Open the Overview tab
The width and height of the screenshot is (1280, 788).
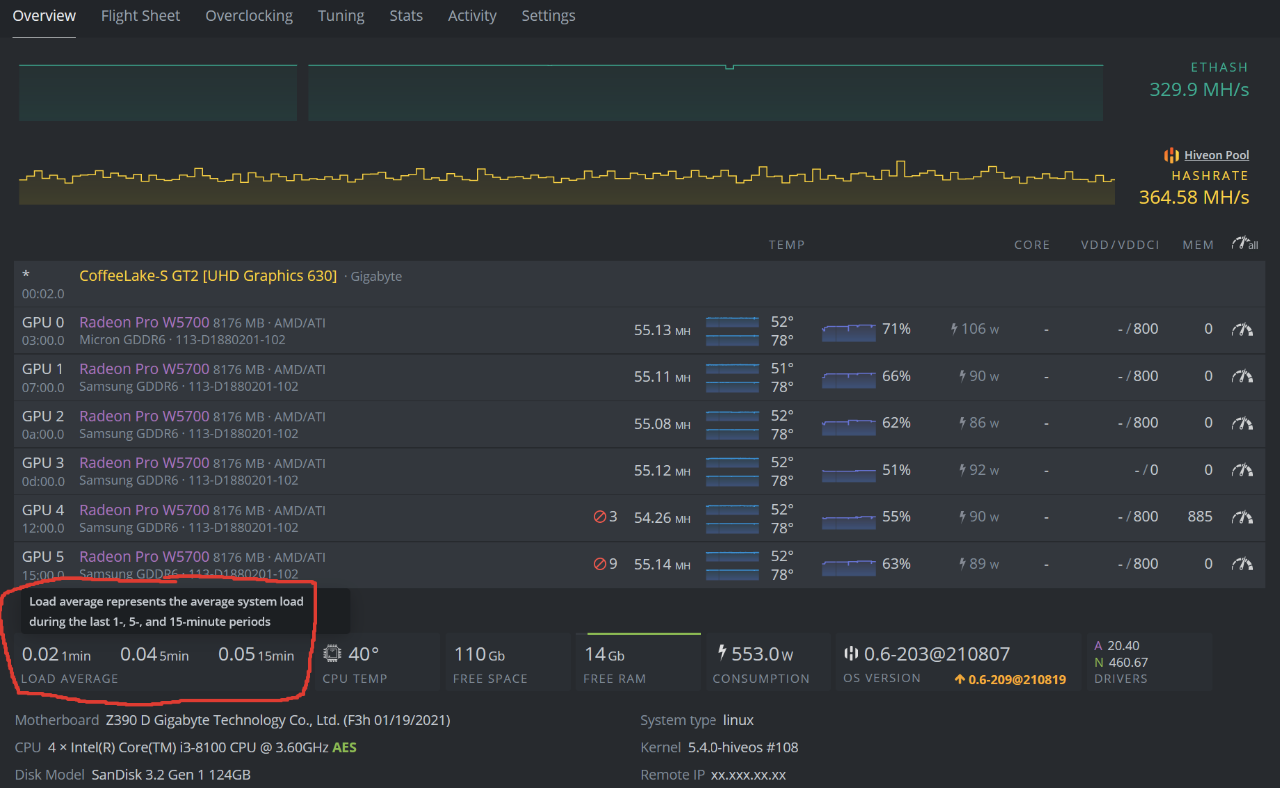(x=44, y=16)
